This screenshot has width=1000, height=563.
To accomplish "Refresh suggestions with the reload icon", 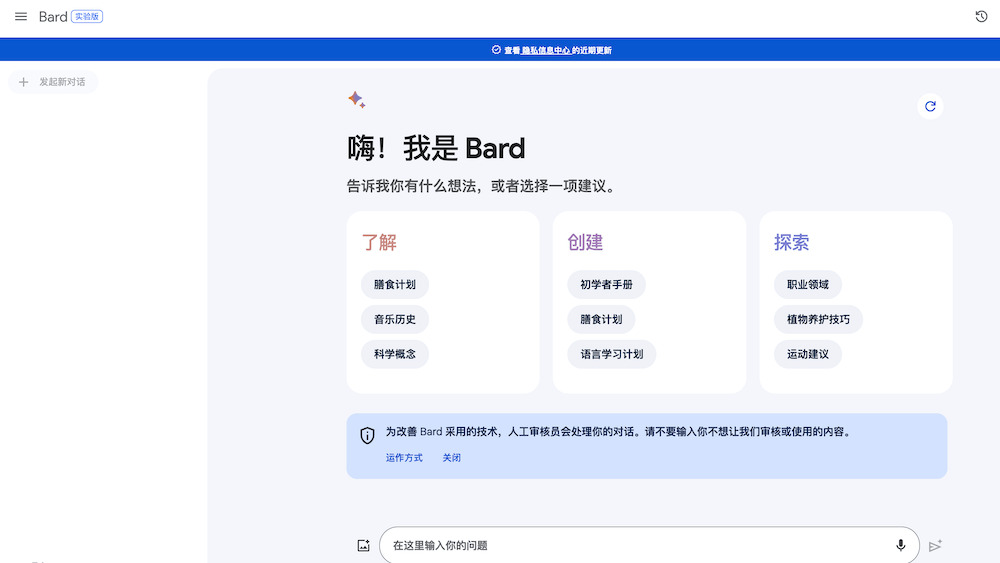I will click(930, 106).
